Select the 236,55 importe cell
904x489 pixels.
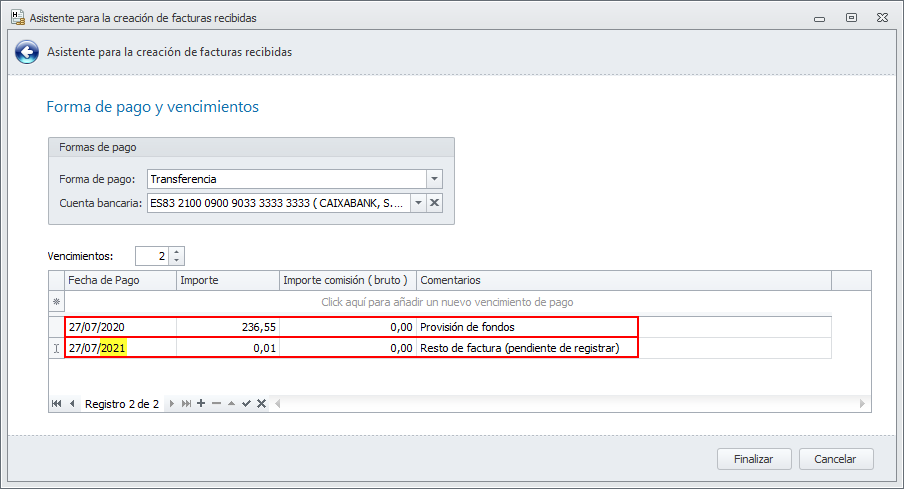[228, 327]
